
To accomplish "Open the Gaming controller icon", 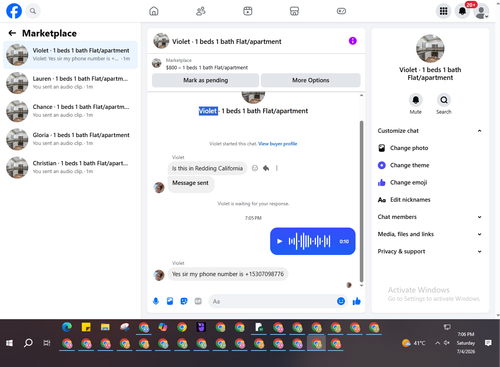I will tap(341, 11).
